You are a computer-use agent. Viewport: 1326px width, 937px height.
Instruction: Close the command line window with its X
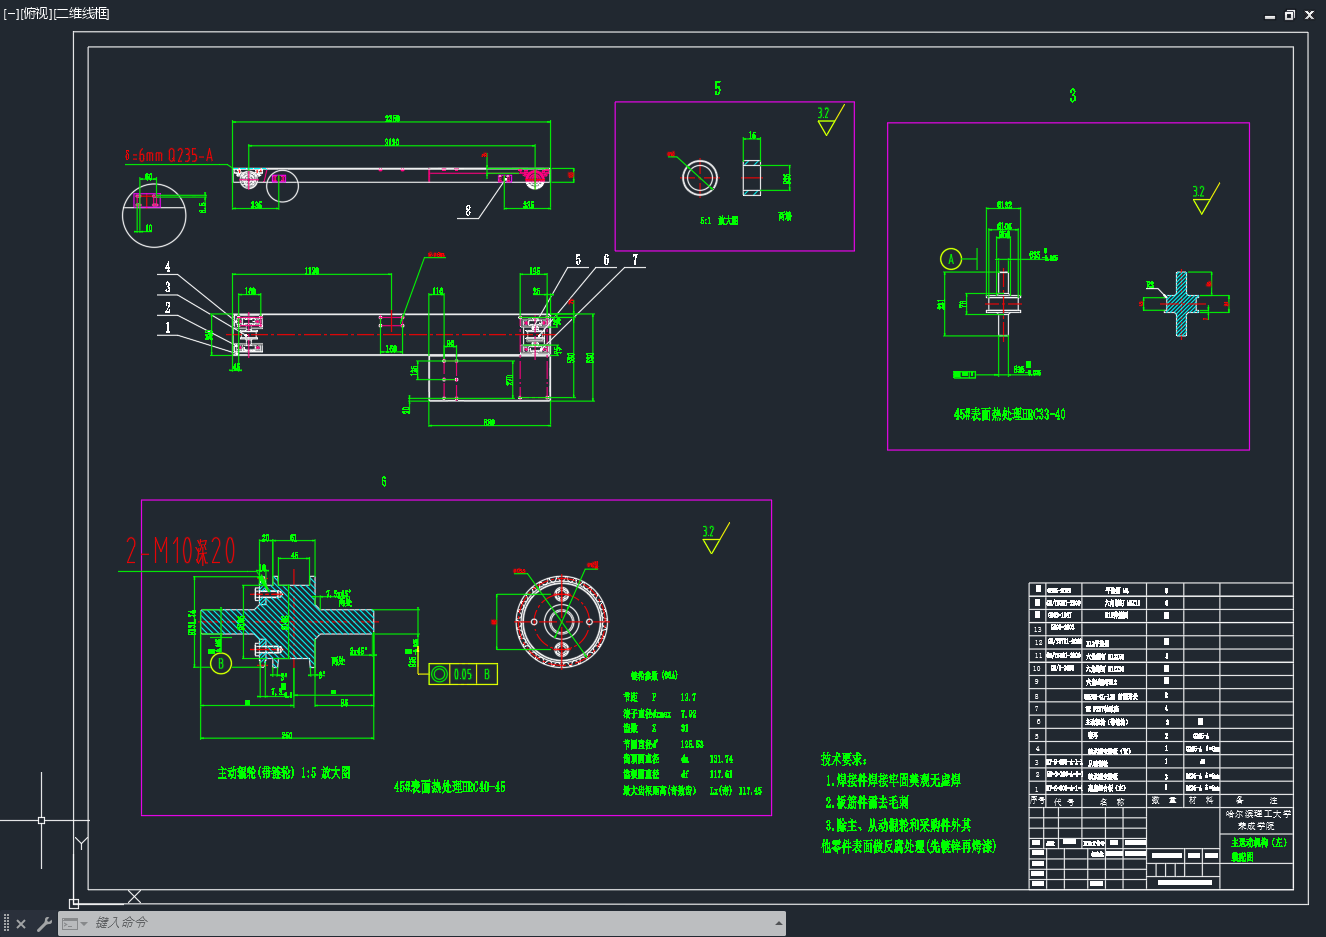(x=21, y=924)
